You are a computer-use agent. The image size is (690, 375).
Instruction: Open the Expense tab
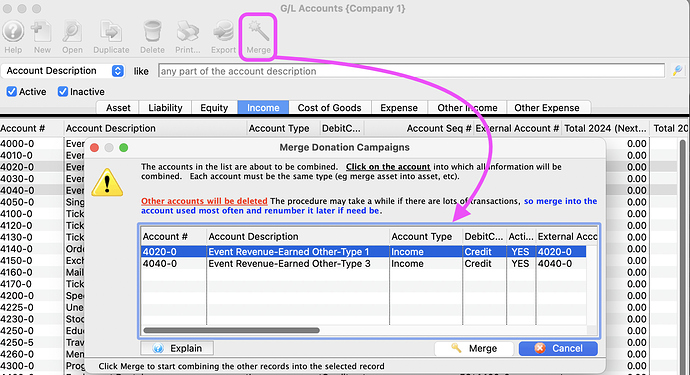coord(399,108)
